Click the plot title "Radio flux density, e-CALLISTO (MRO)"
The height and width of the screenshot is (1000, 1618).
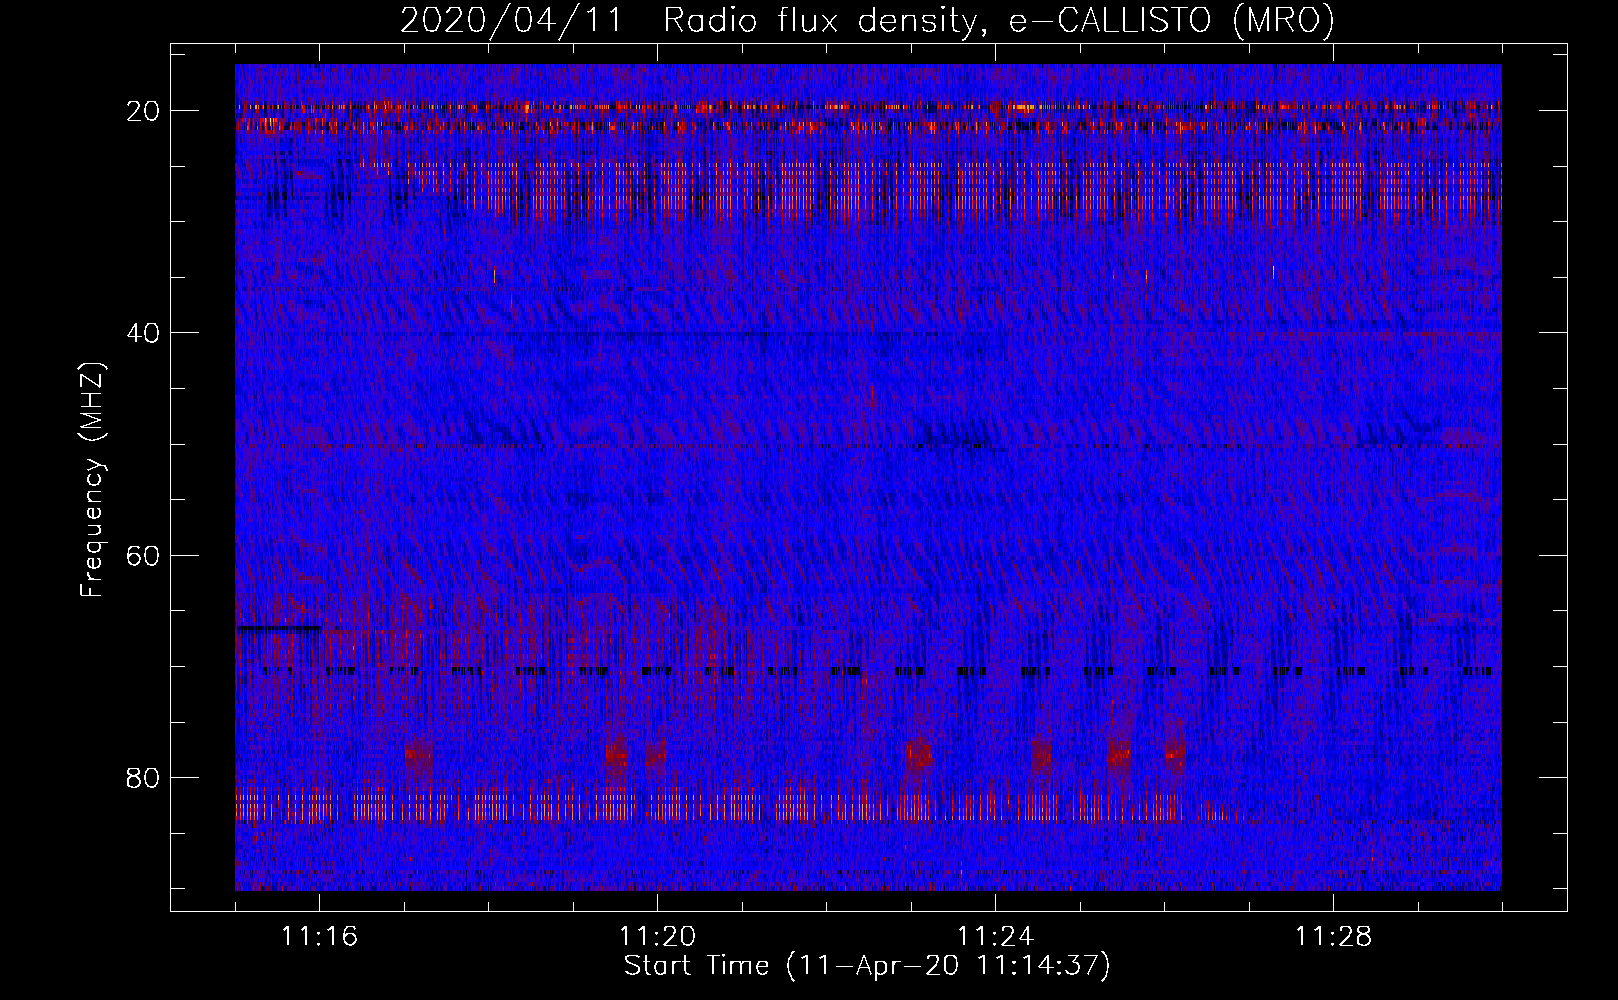(999, 20)
